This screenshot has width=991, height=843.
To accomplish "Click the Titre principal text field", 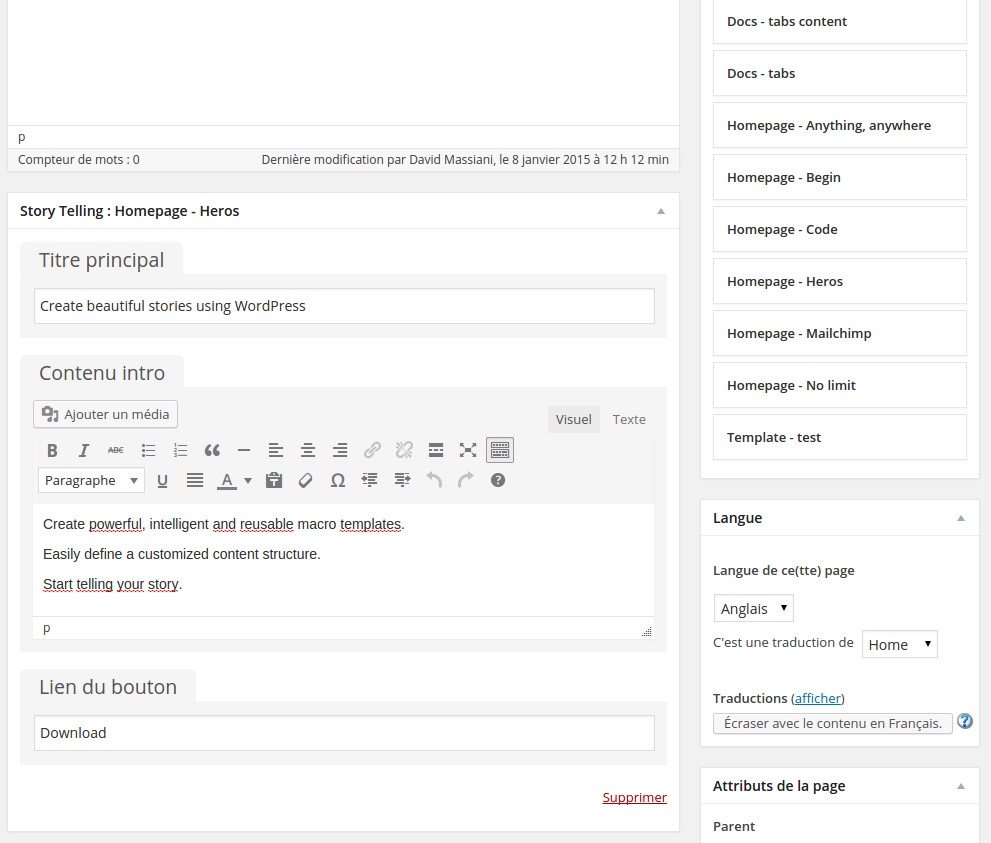I will coord(344,306).
